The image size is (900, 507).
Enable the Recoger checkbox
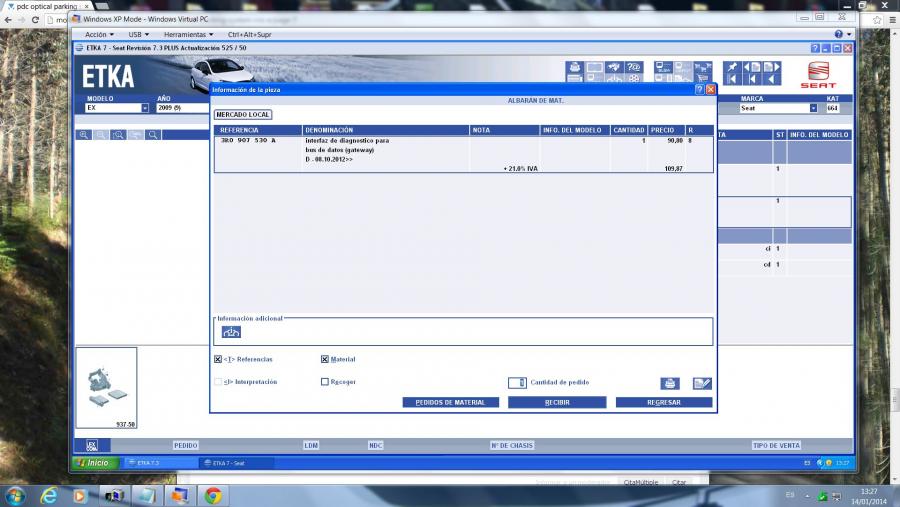coord(325,381)
